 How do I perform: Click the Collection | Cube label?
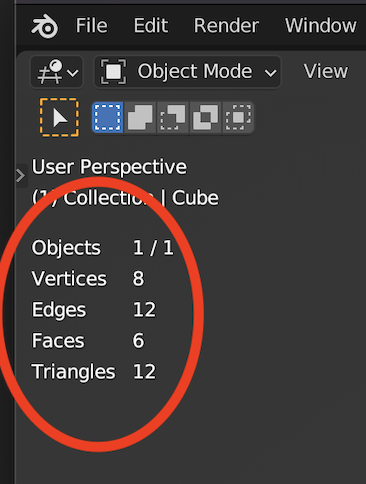click(x=125, y=198)
